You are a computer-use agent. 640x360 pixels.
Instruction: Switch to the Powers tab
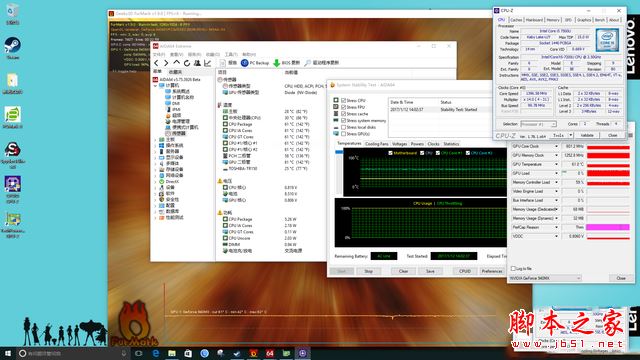417,144
